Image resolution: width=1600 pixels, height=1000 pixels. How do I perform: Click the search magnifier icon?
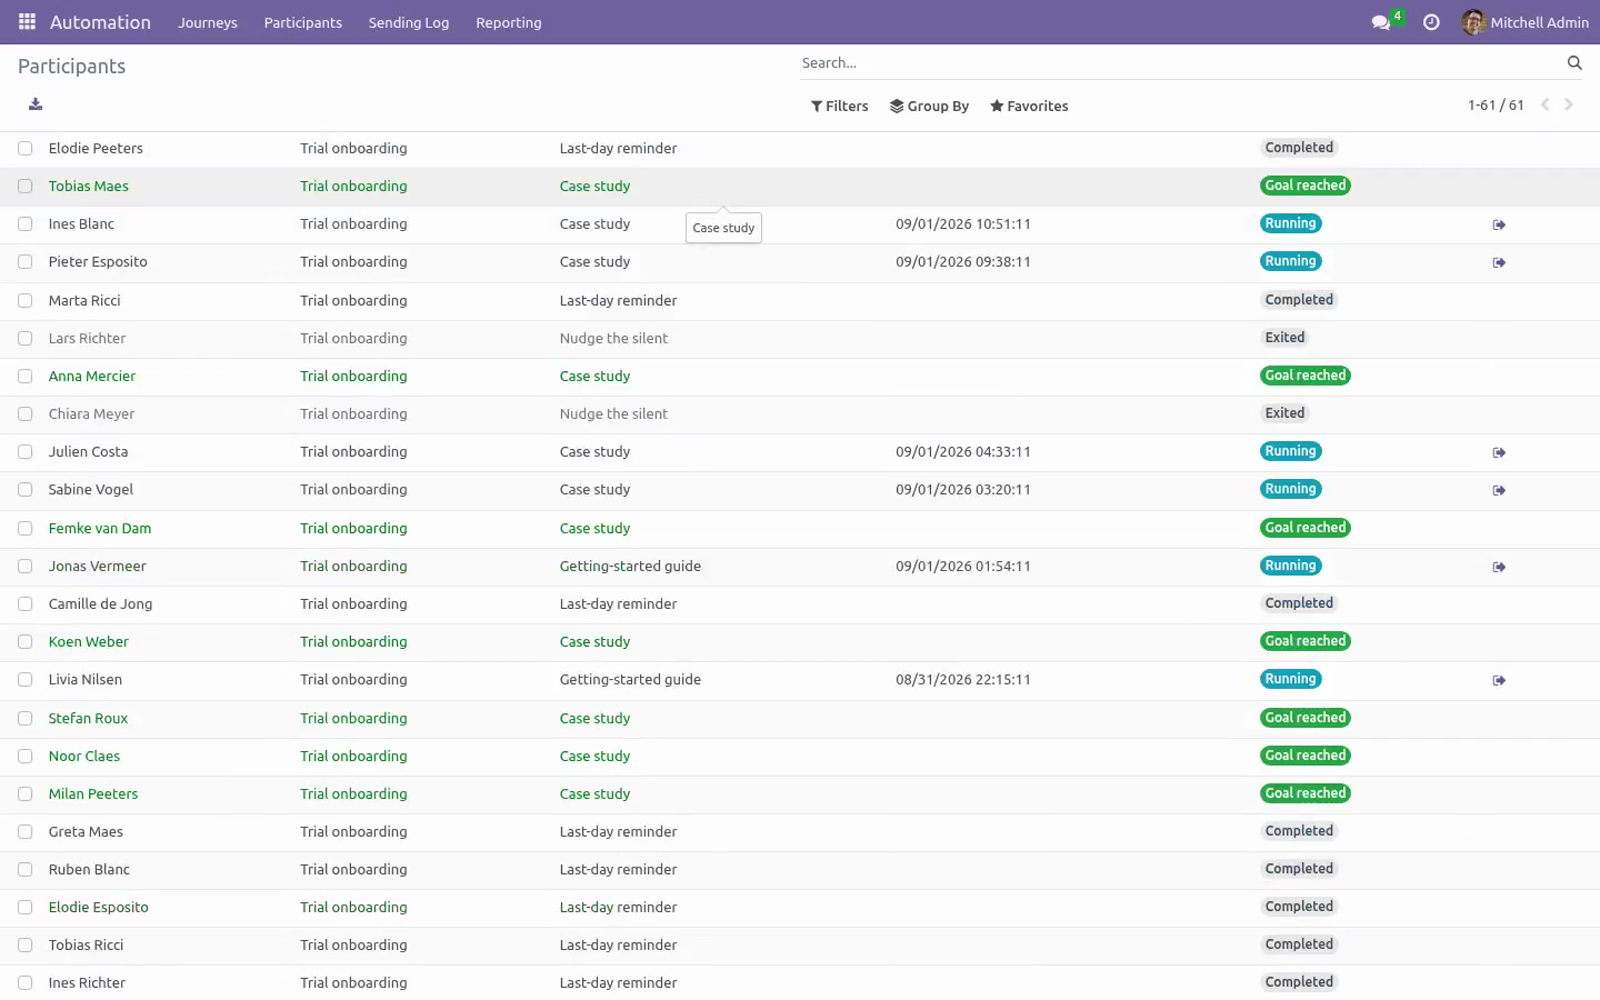[1574, 63]
